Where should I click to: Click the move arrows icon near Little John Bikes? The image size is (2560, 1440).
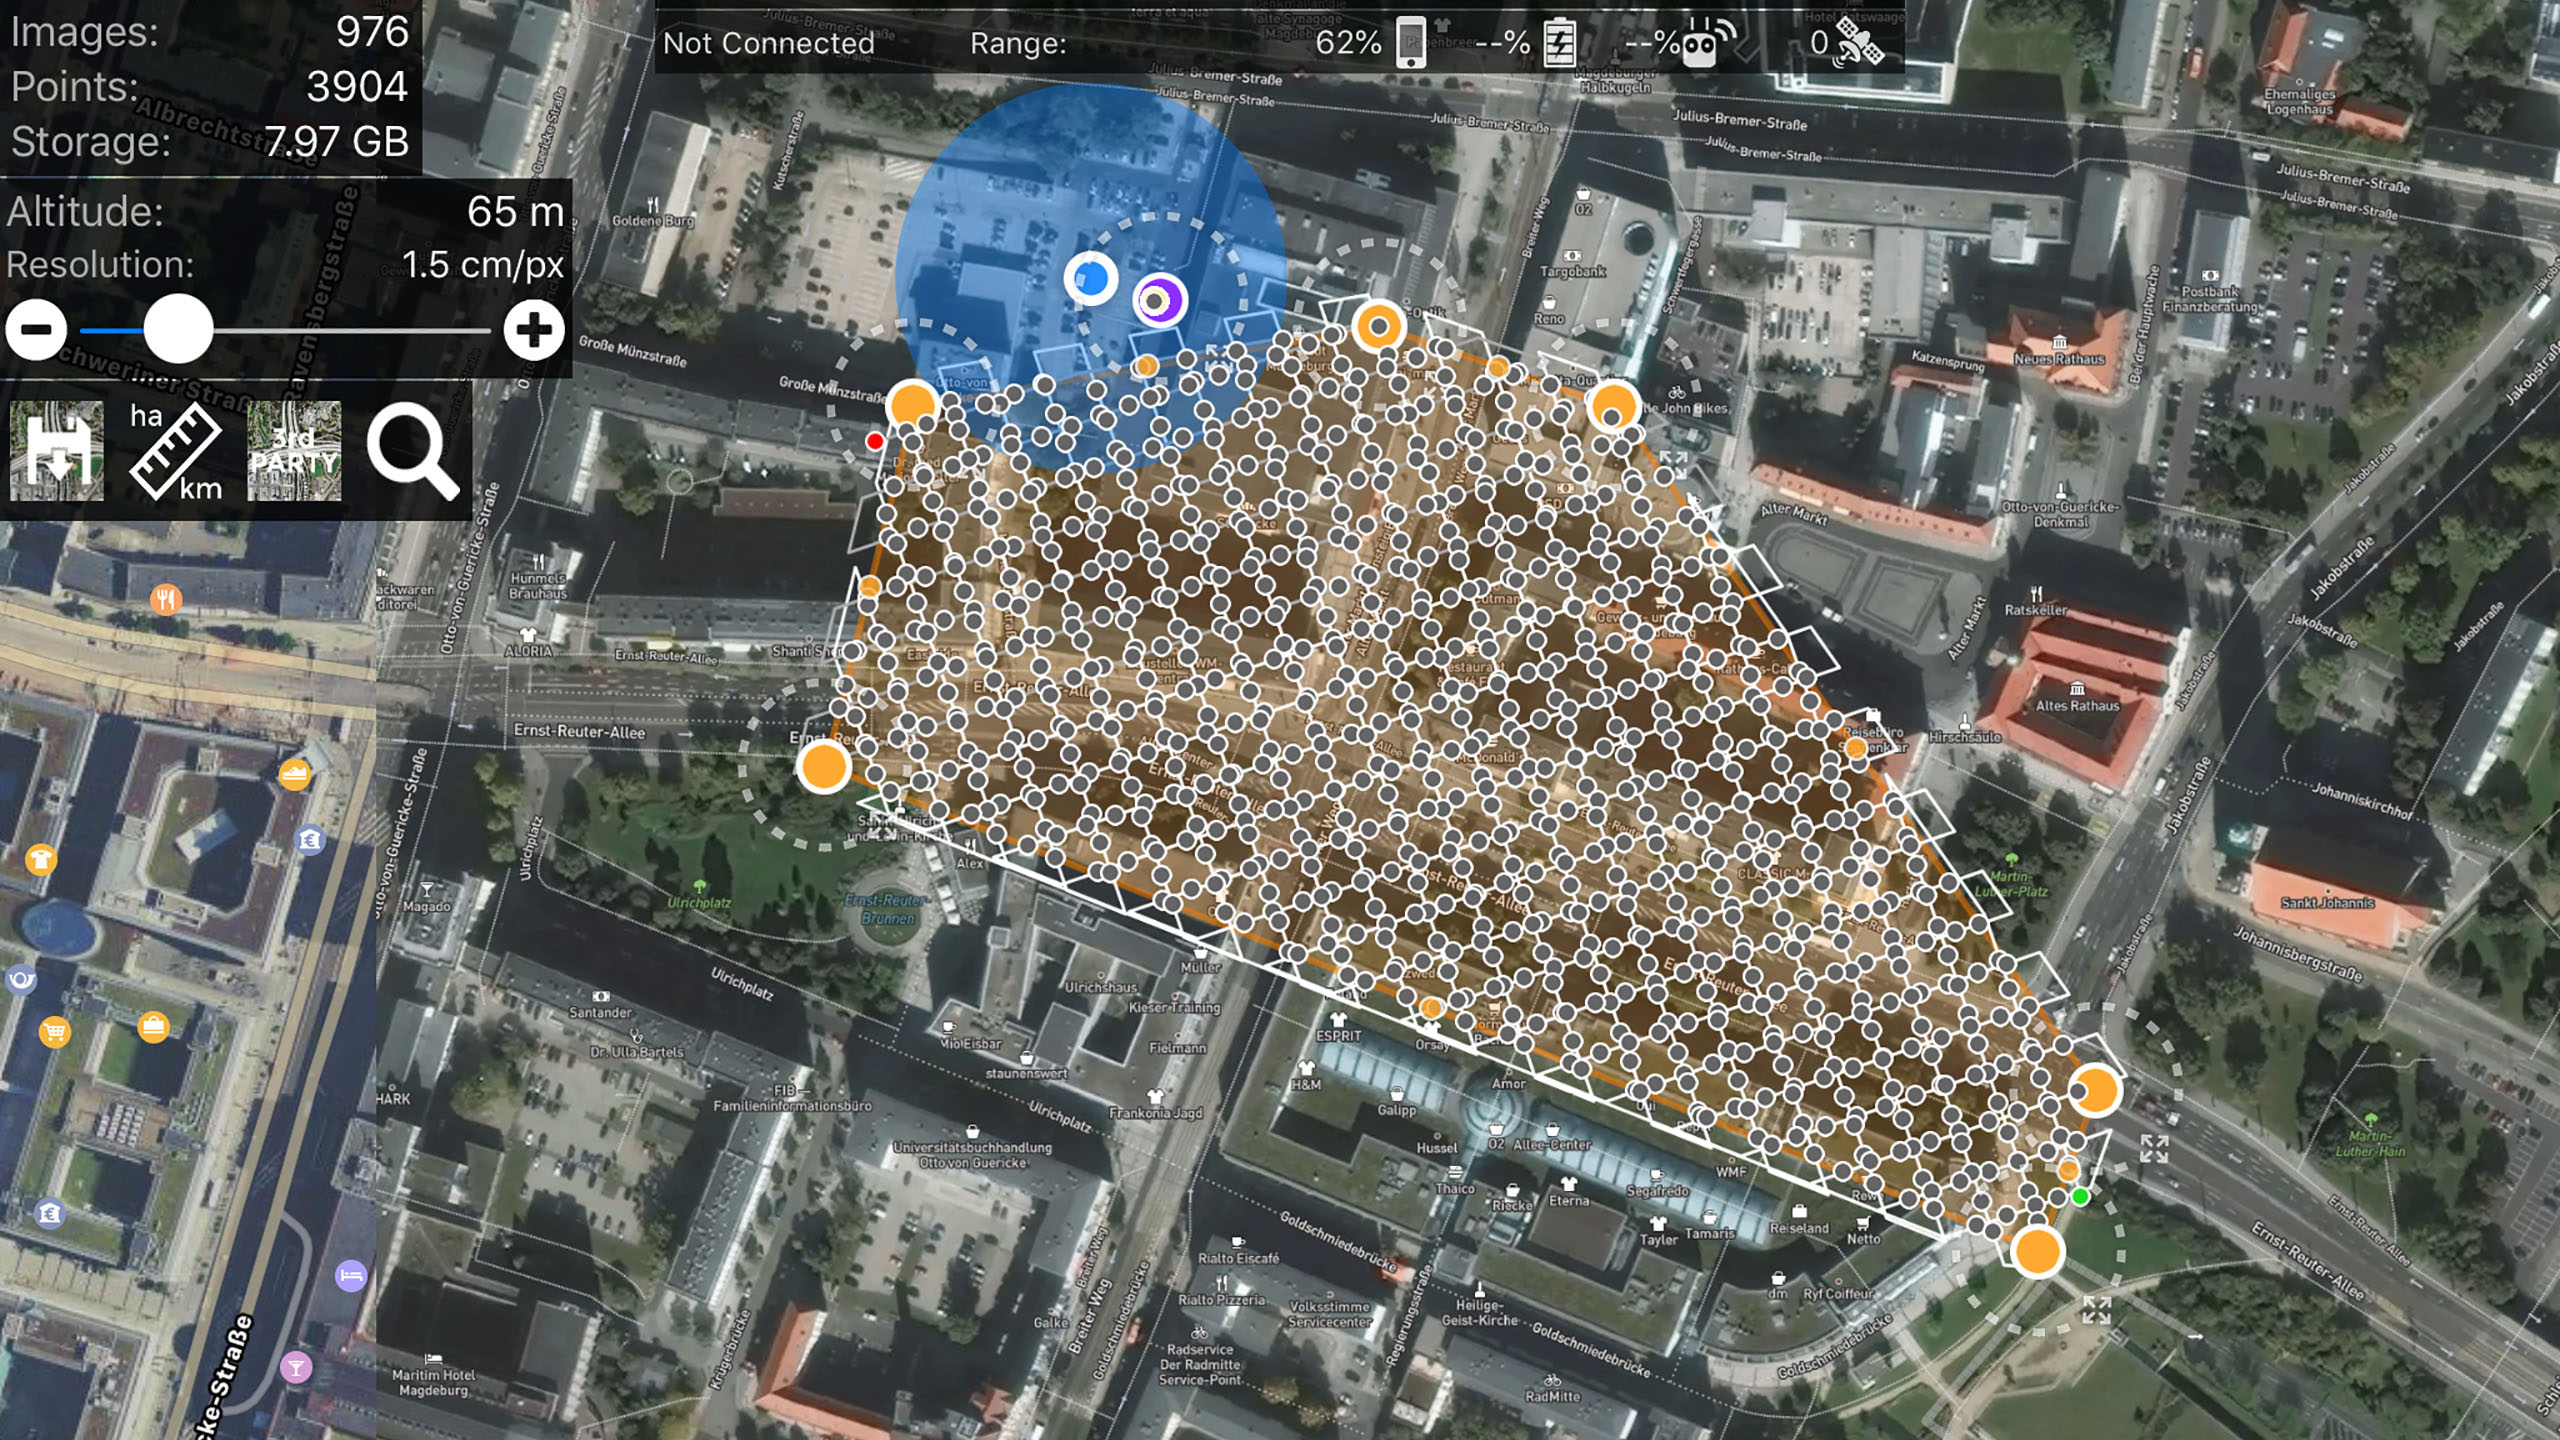pyautogui.click(x=1674, y=465)
